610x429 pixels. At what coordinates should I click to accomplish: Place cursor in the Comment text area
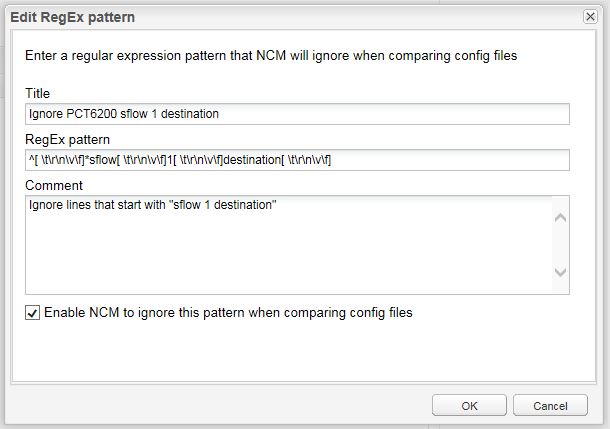pyautogui.click(x=290, y=245)
